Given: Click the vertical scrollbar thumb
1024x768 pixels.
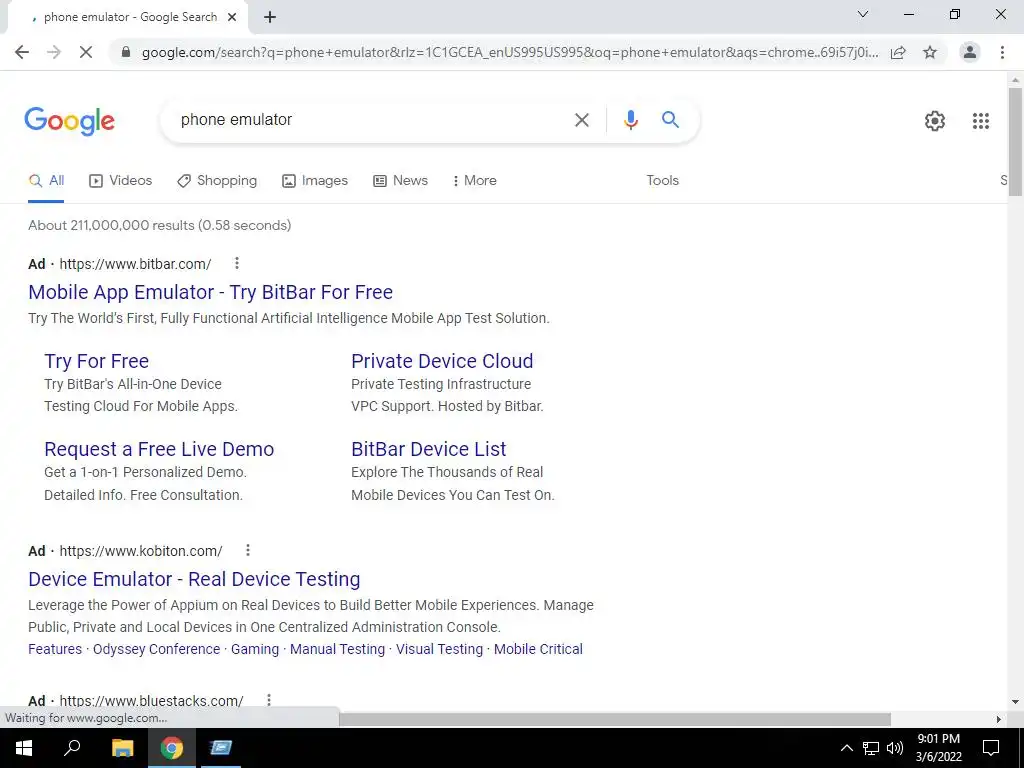Looking at the screenshot, I should 1015,141.
